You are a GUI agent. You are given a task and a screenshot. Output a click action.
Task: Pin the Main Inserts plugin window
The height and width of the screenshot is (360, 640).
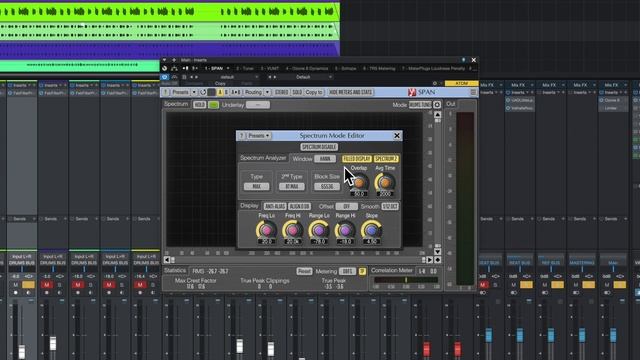pyautogui.click(x=463, y=60)
